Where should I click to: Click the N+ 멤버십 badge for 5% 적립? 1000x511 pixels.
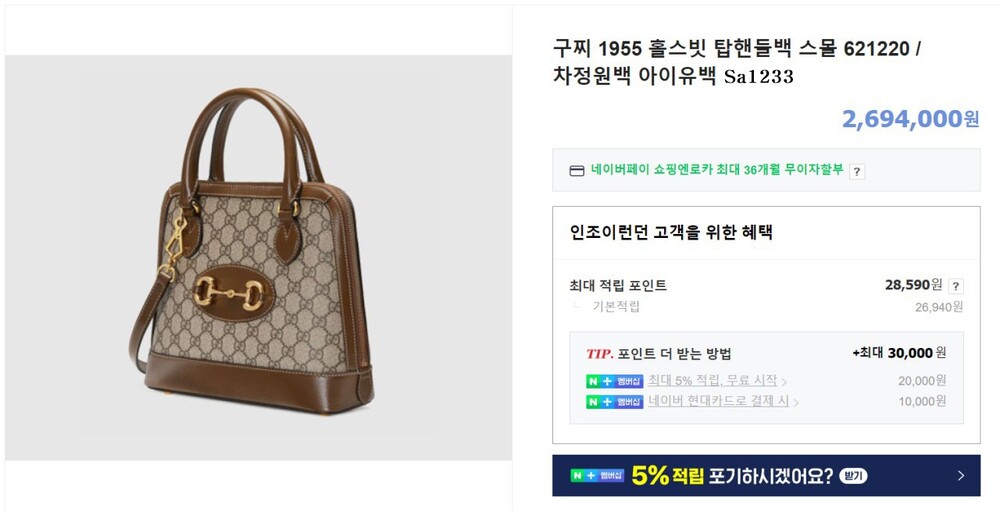pos(614,381)
